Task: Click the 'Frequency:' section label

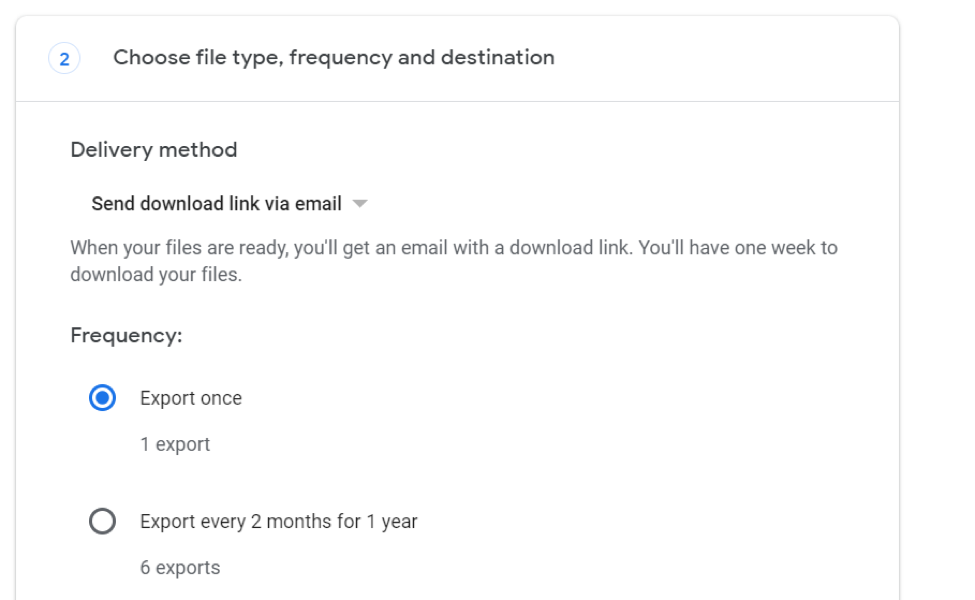Action: (126, 336)
